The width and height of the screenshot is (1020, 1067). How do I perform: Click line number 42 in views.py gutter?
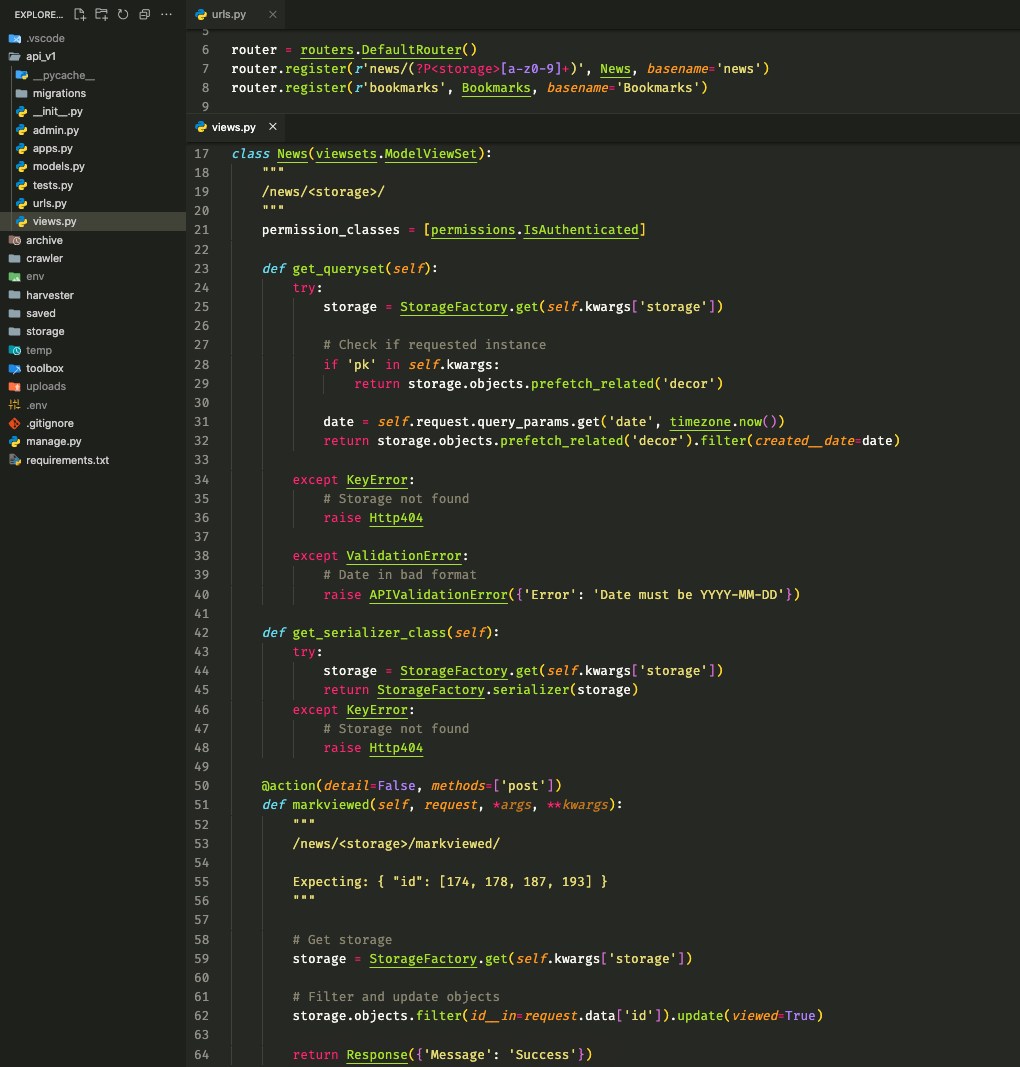point(201,633)
